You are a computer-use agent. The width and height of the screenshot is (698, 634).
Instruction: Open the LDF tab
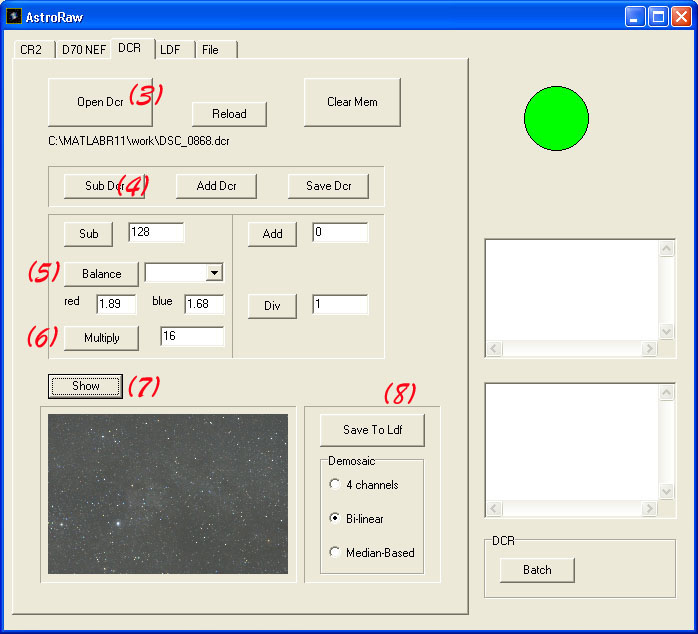click(170, 49)
